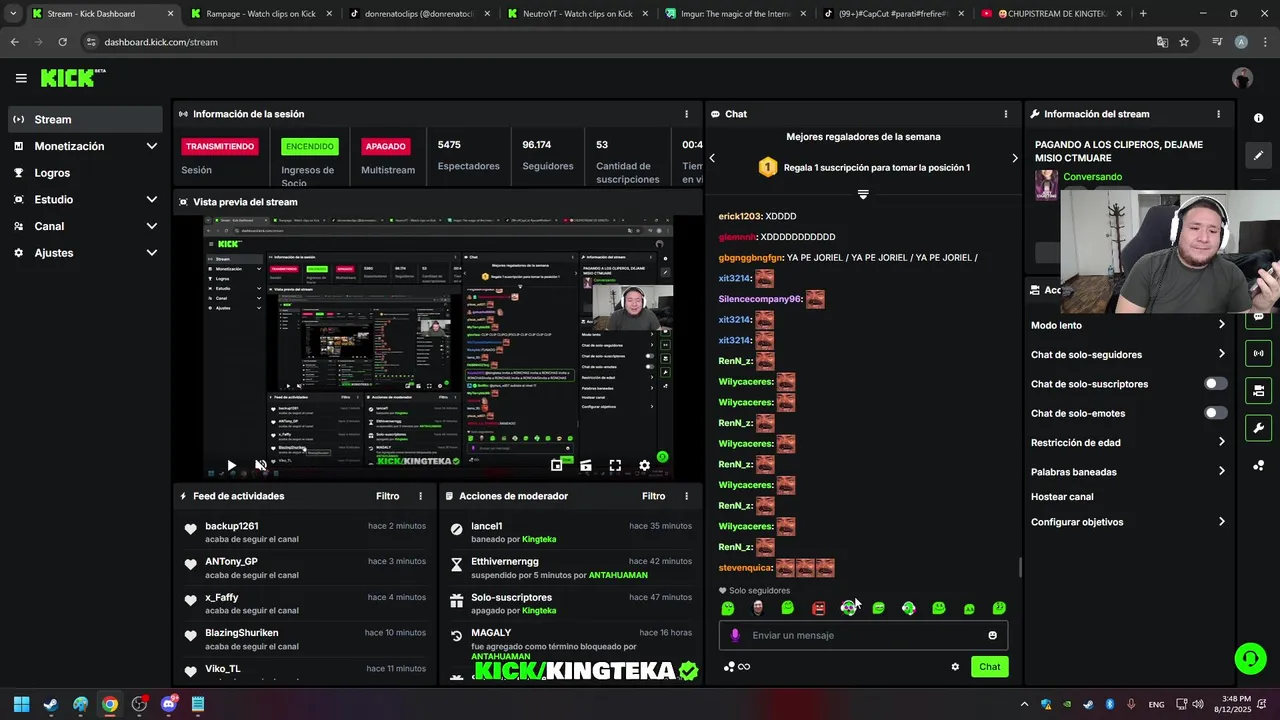1280x720 pixels.
Task: Switch to NeutroYT Watch clips browser tab
Action: pos(577,14)
